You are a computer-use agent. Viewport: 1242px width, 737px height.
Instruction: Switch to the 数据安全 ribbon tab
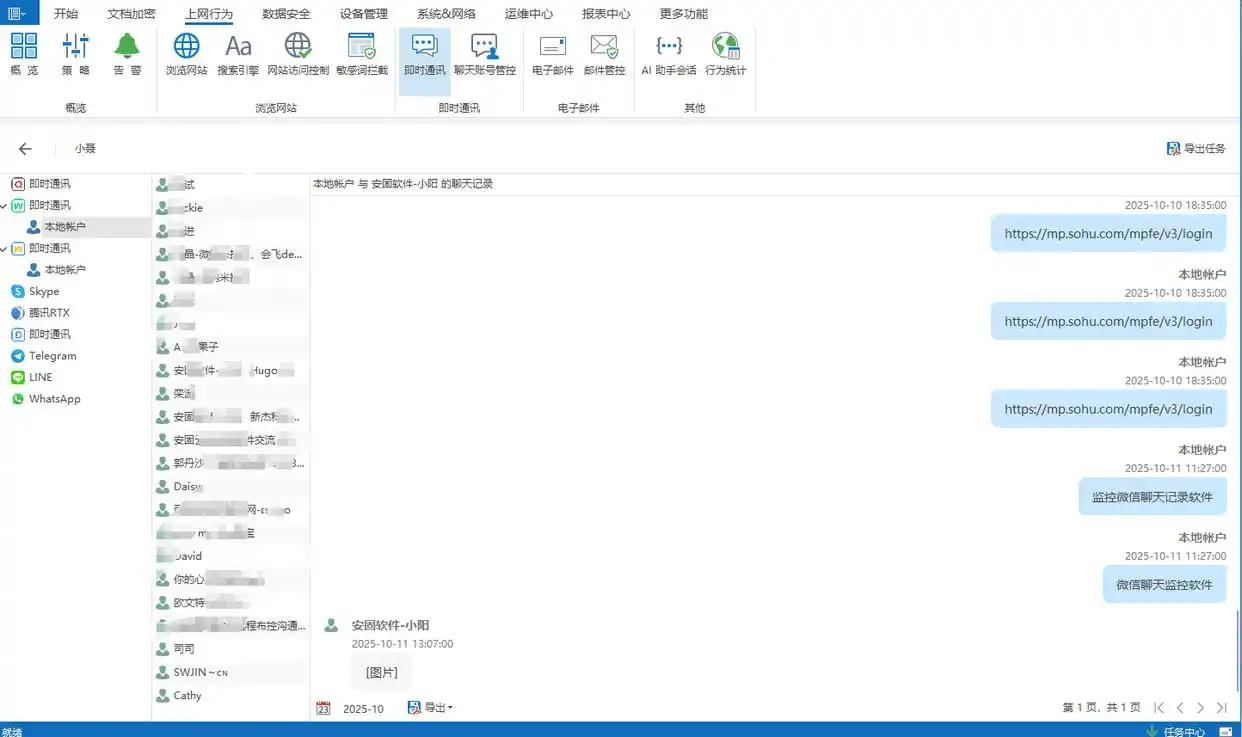point(286,14)
